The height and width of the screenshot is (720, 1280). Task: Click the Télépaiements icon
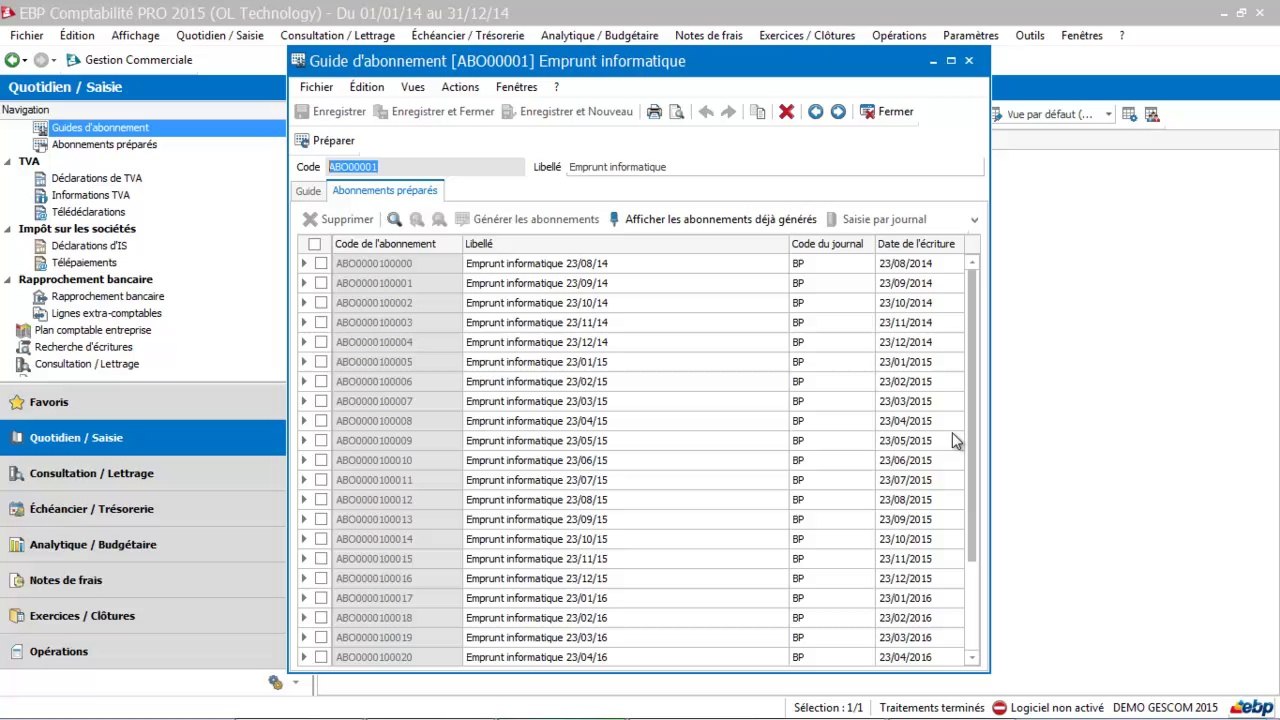click(41, 263)
